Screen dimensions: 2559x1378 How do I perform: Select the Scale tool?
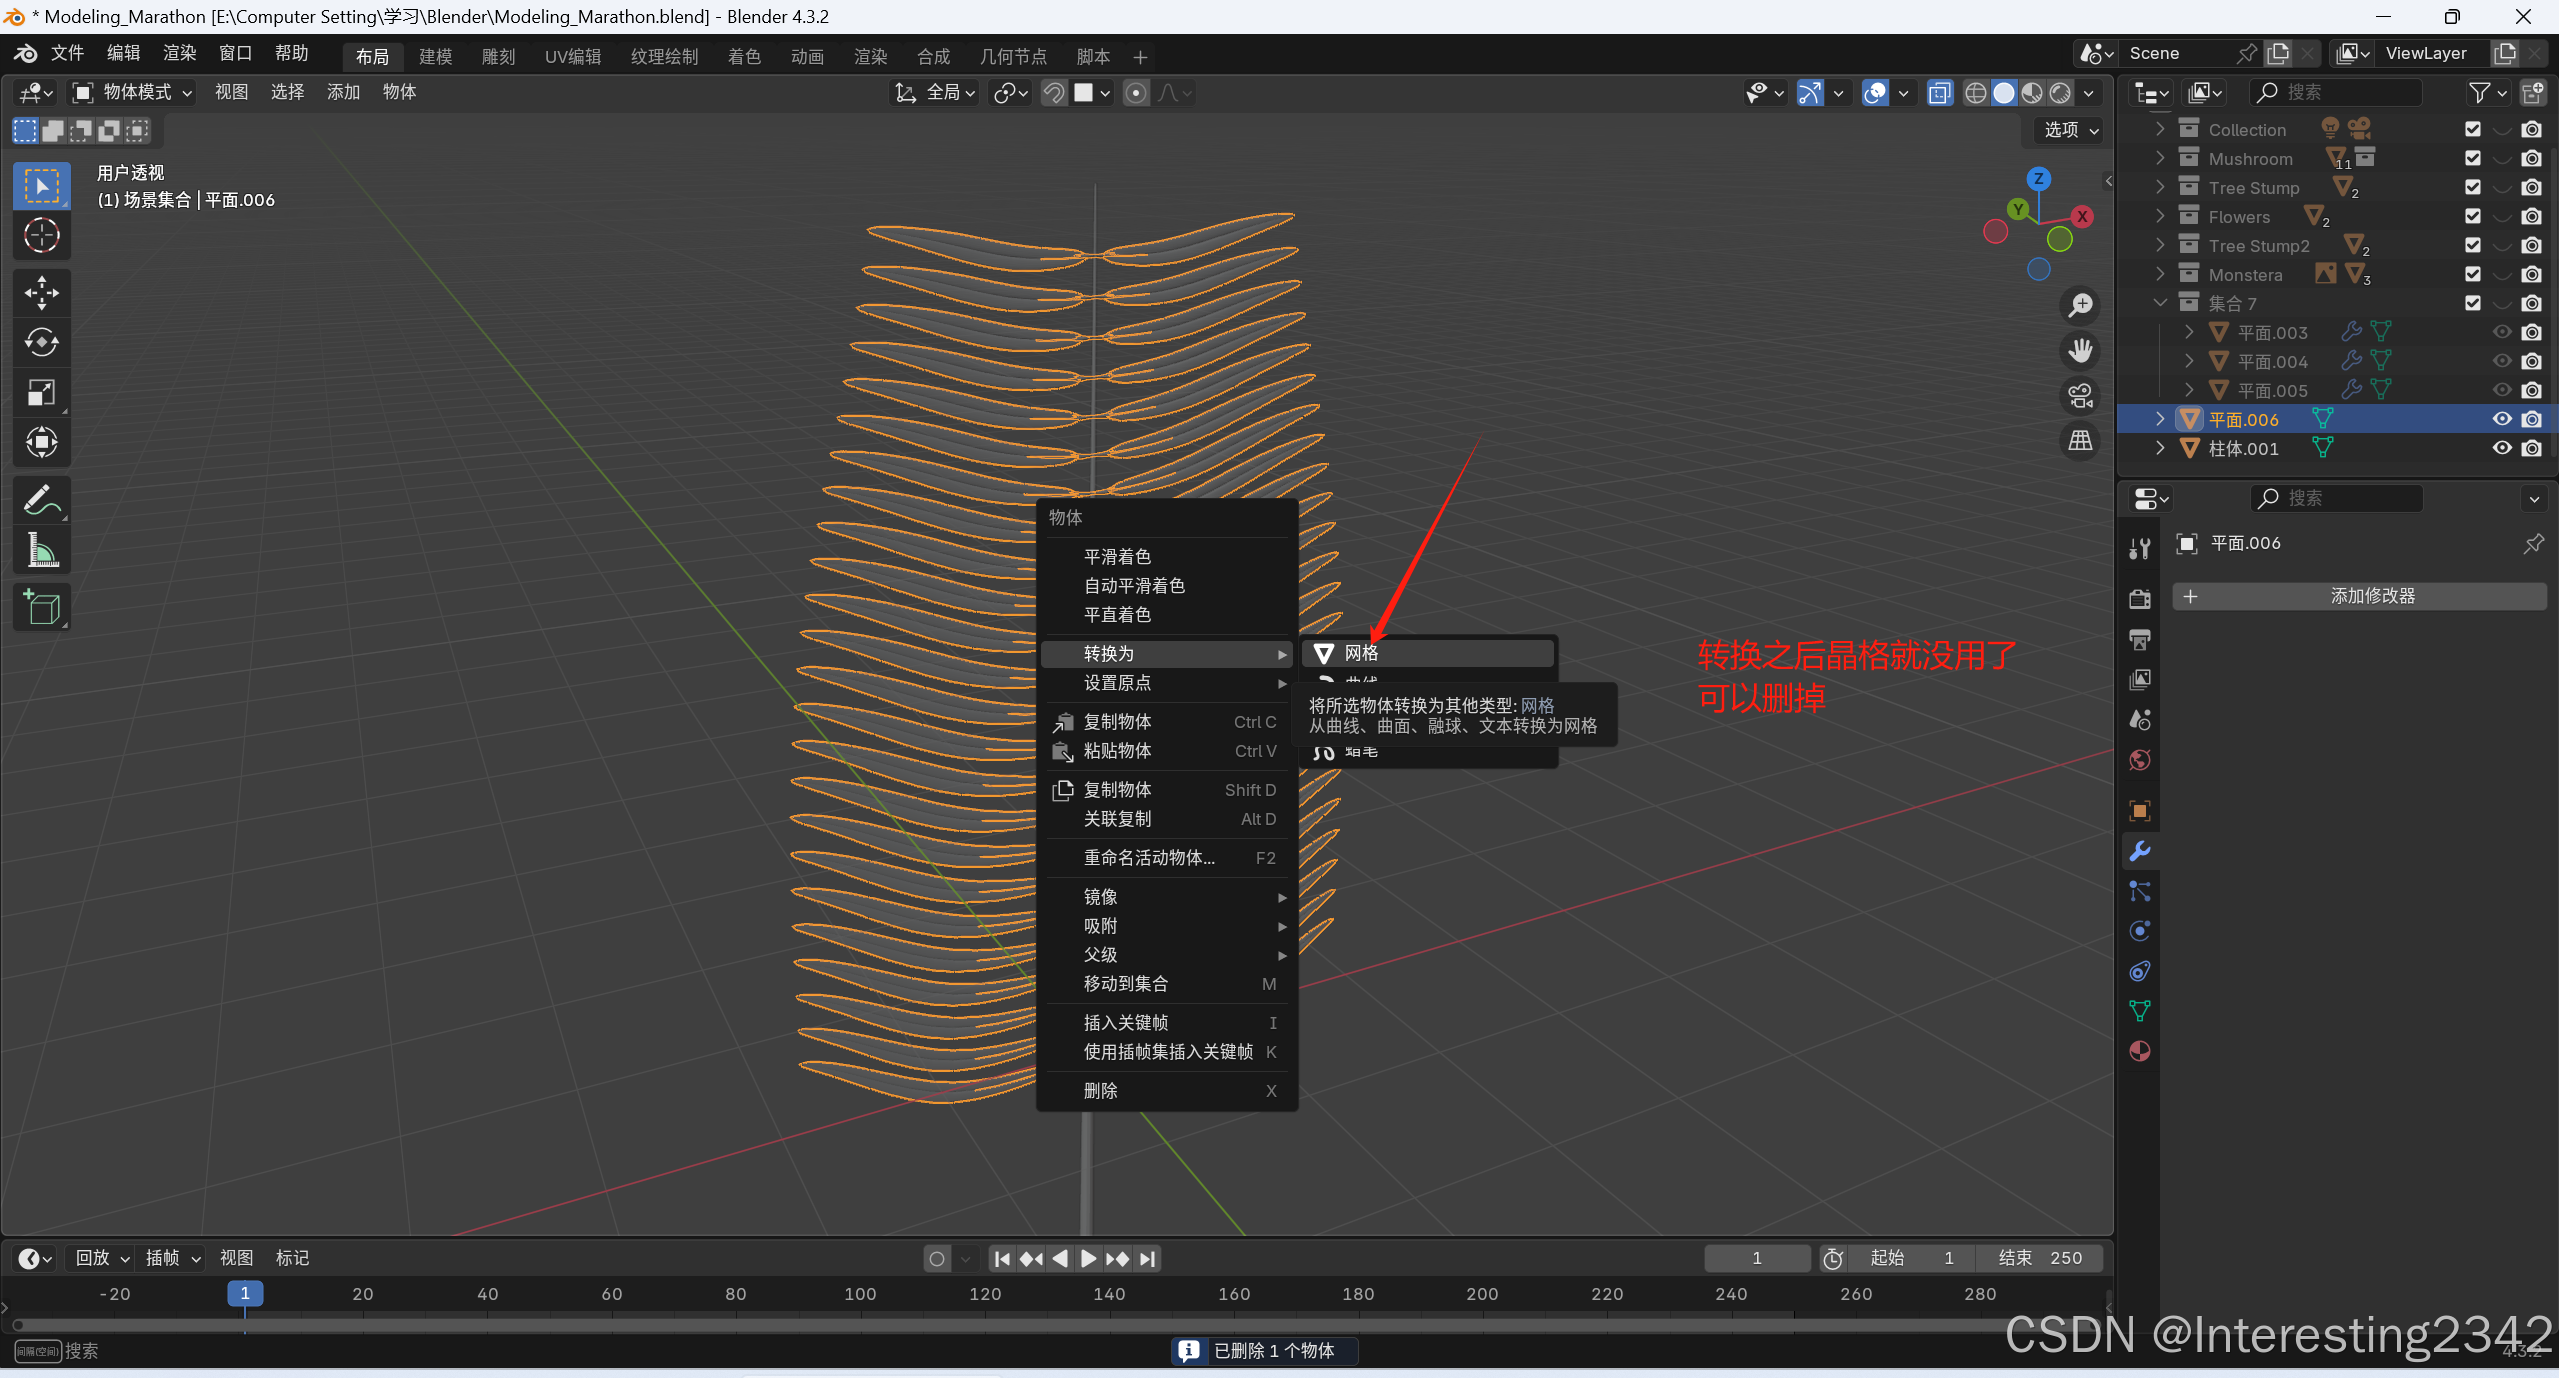click(x=41, y=392)
